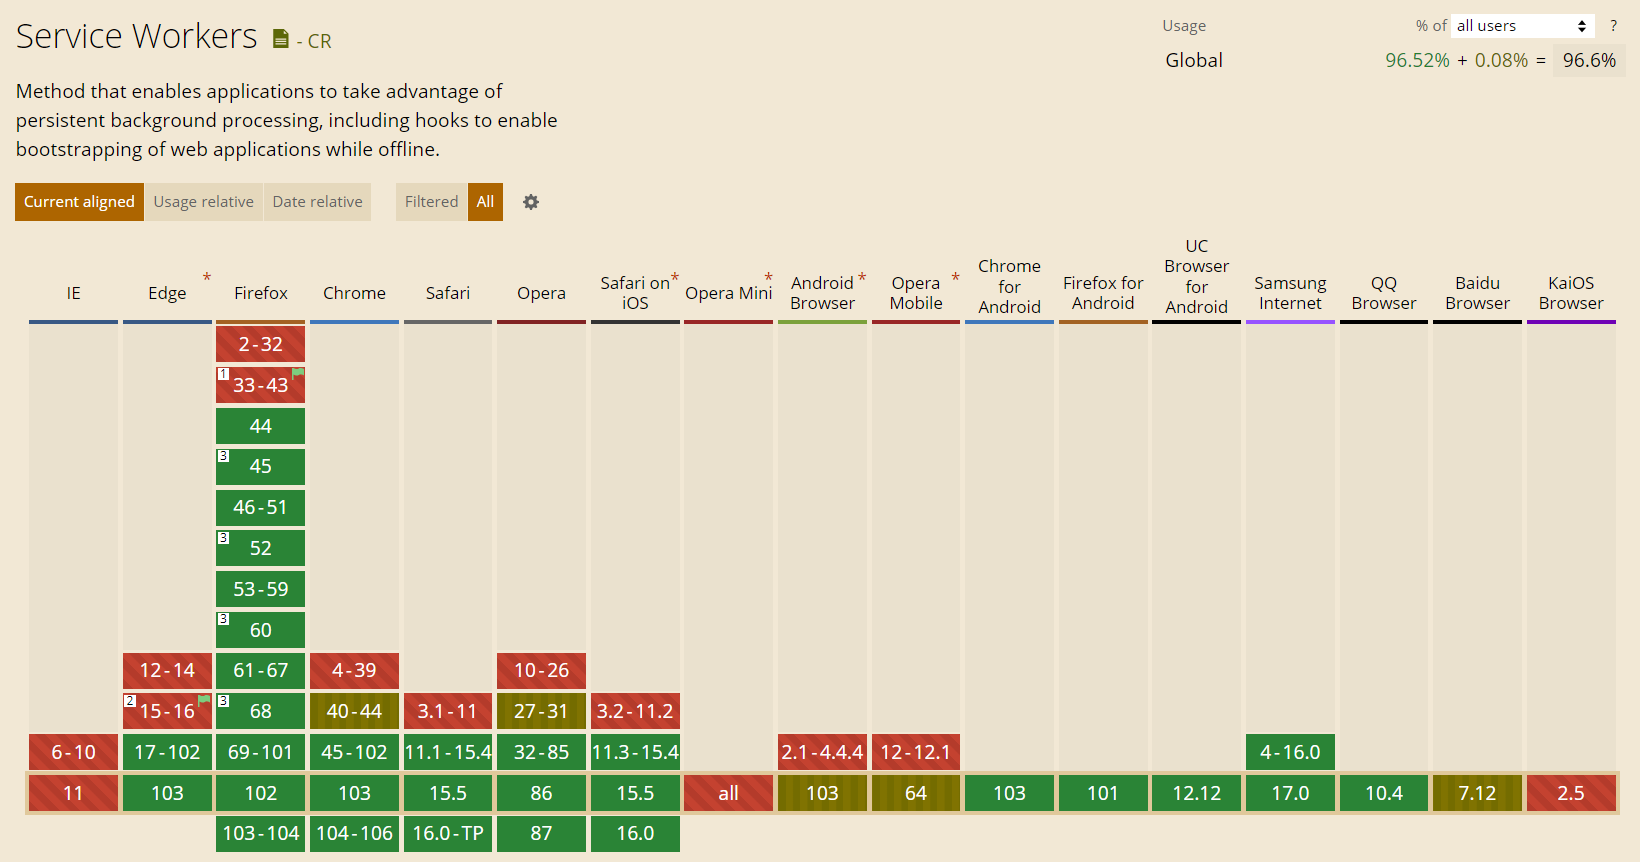The height and width of the screenshot is (862, 1640).
Task: Select Edge 12-14 version cell
Action: [167, 670]
